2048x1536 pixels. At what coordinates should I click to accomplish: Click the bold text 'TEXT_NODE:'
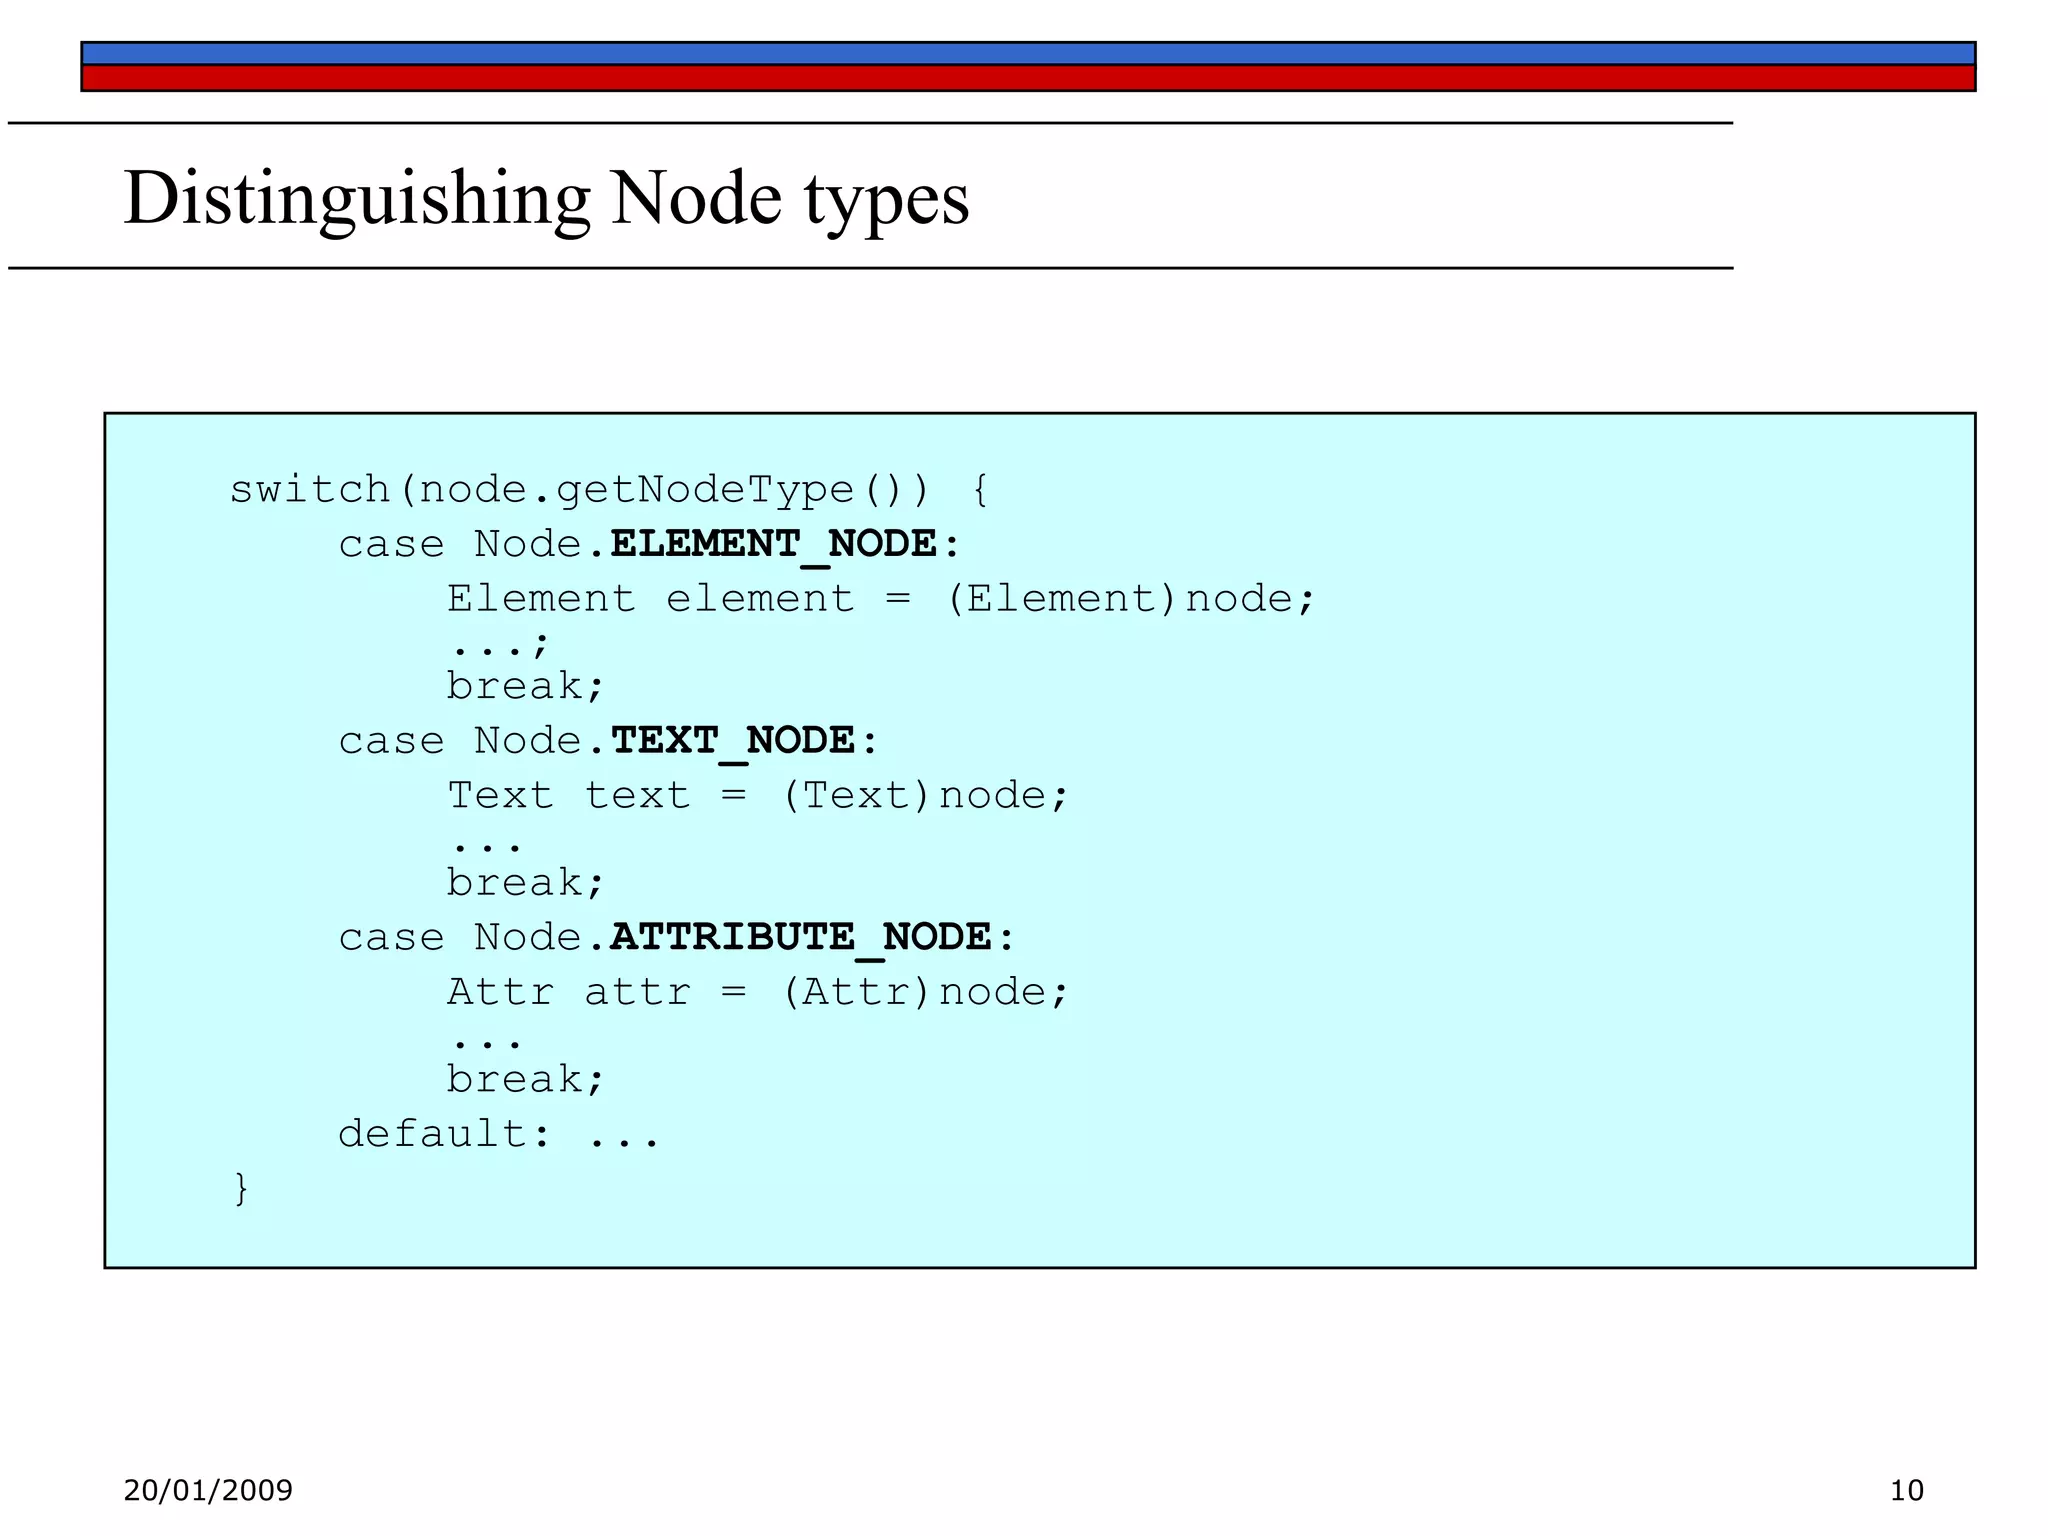(745, 742)
